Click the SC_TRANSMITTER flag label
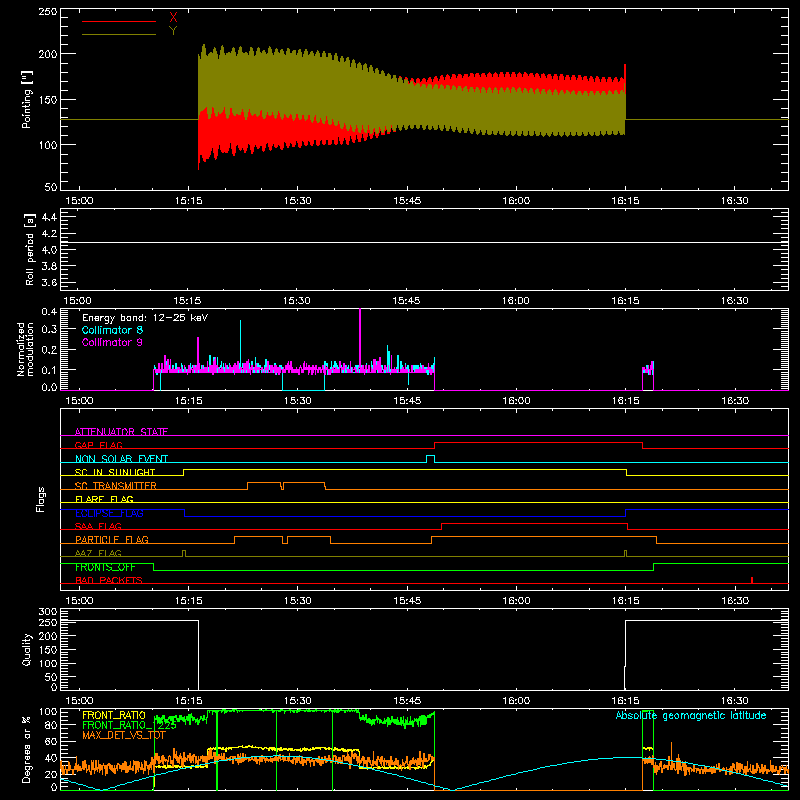 (x=115, y=486)
